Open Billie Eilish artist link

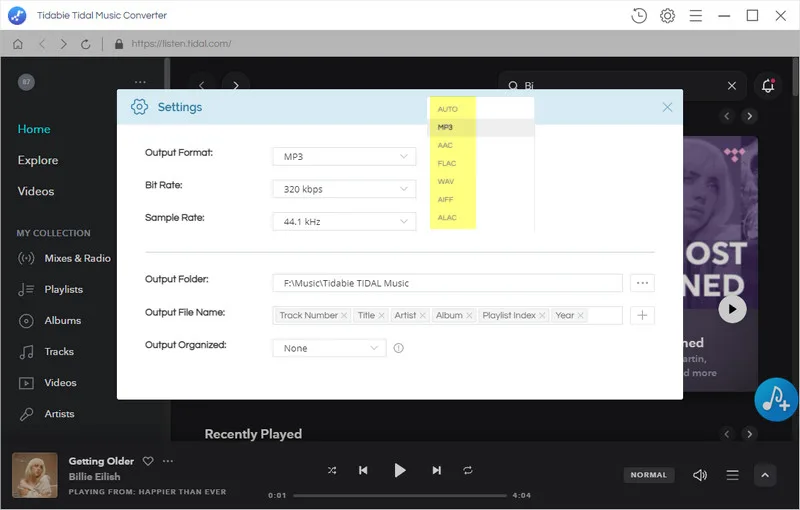[95, 477]
